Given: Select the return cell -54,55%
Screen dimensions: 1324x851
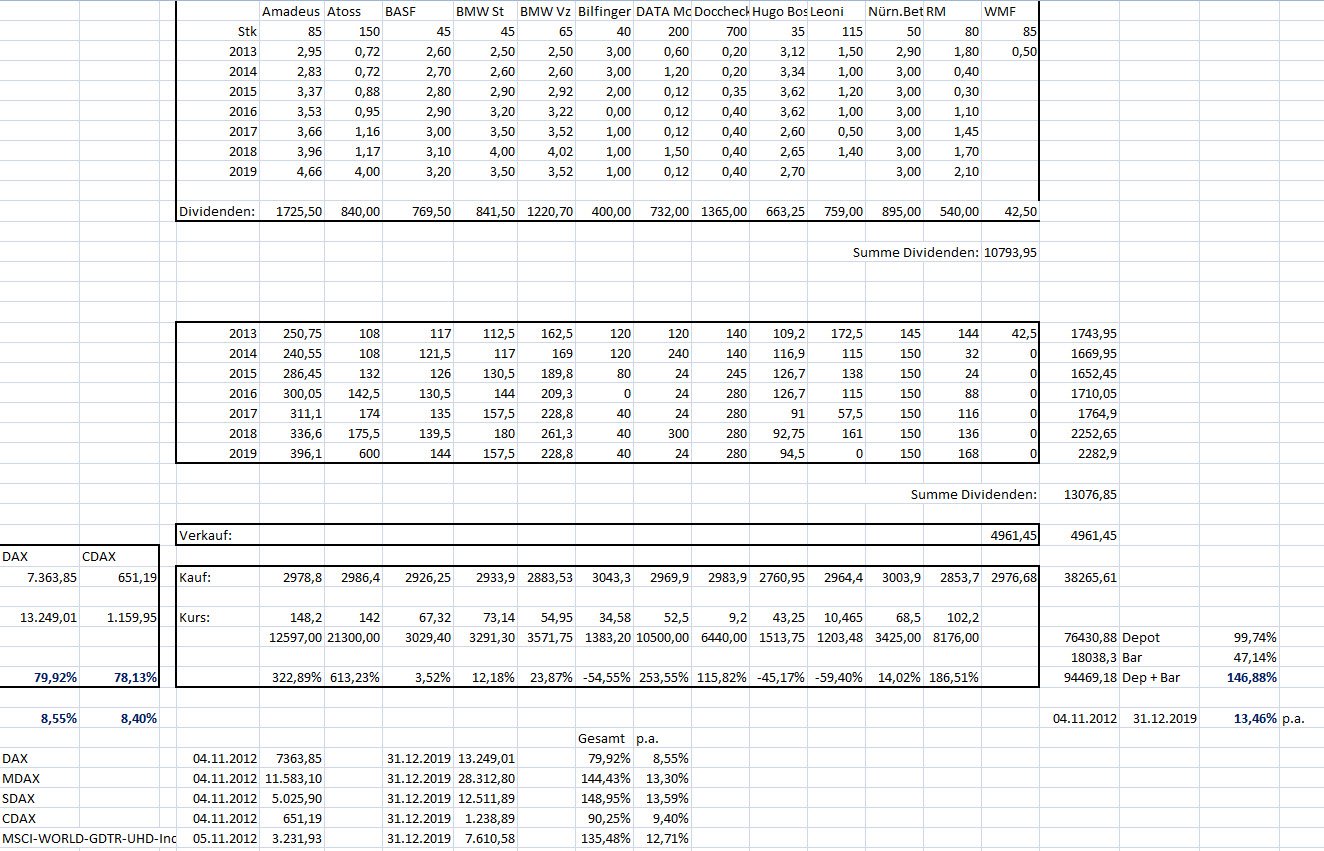Looking at the screenshot, I should pyautogui.click(x=607, y=678).
